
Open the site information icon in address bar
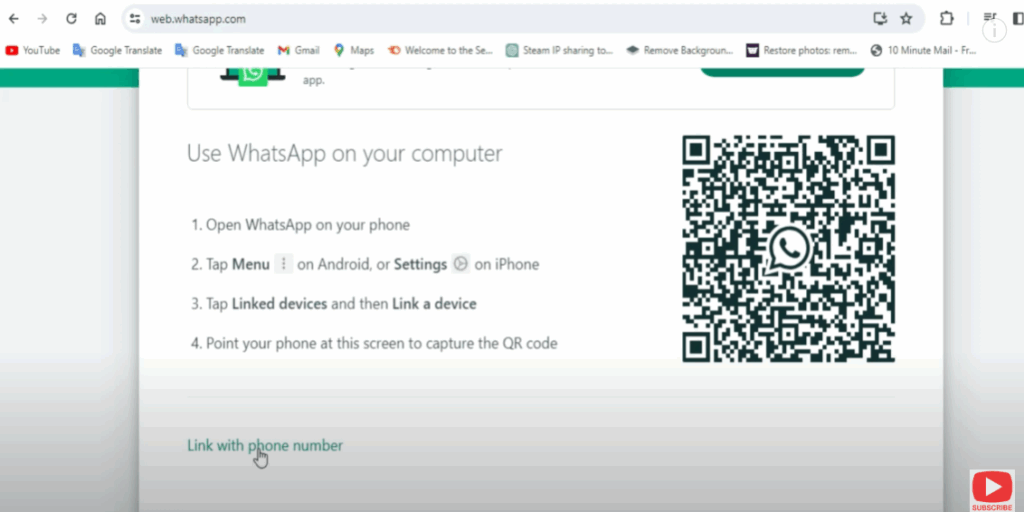pos(135,19)
